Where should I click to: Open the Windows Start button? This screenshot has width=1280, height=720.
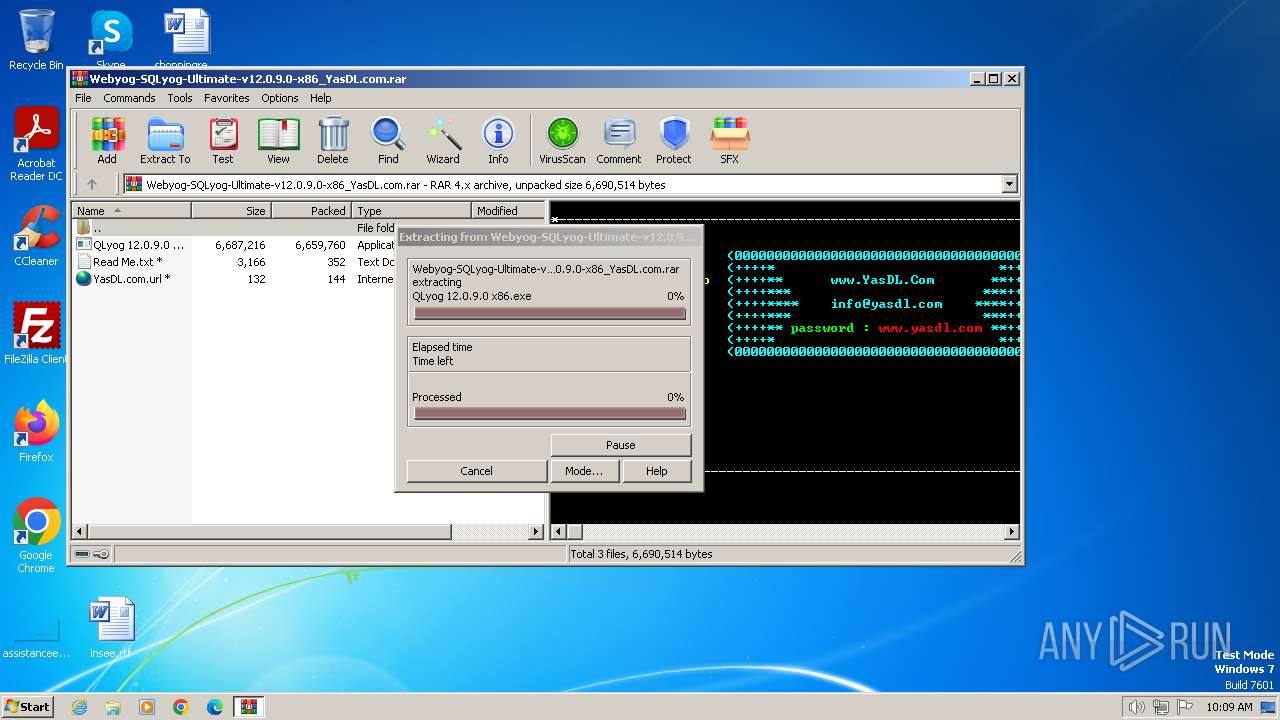click(x=28, y=707)
